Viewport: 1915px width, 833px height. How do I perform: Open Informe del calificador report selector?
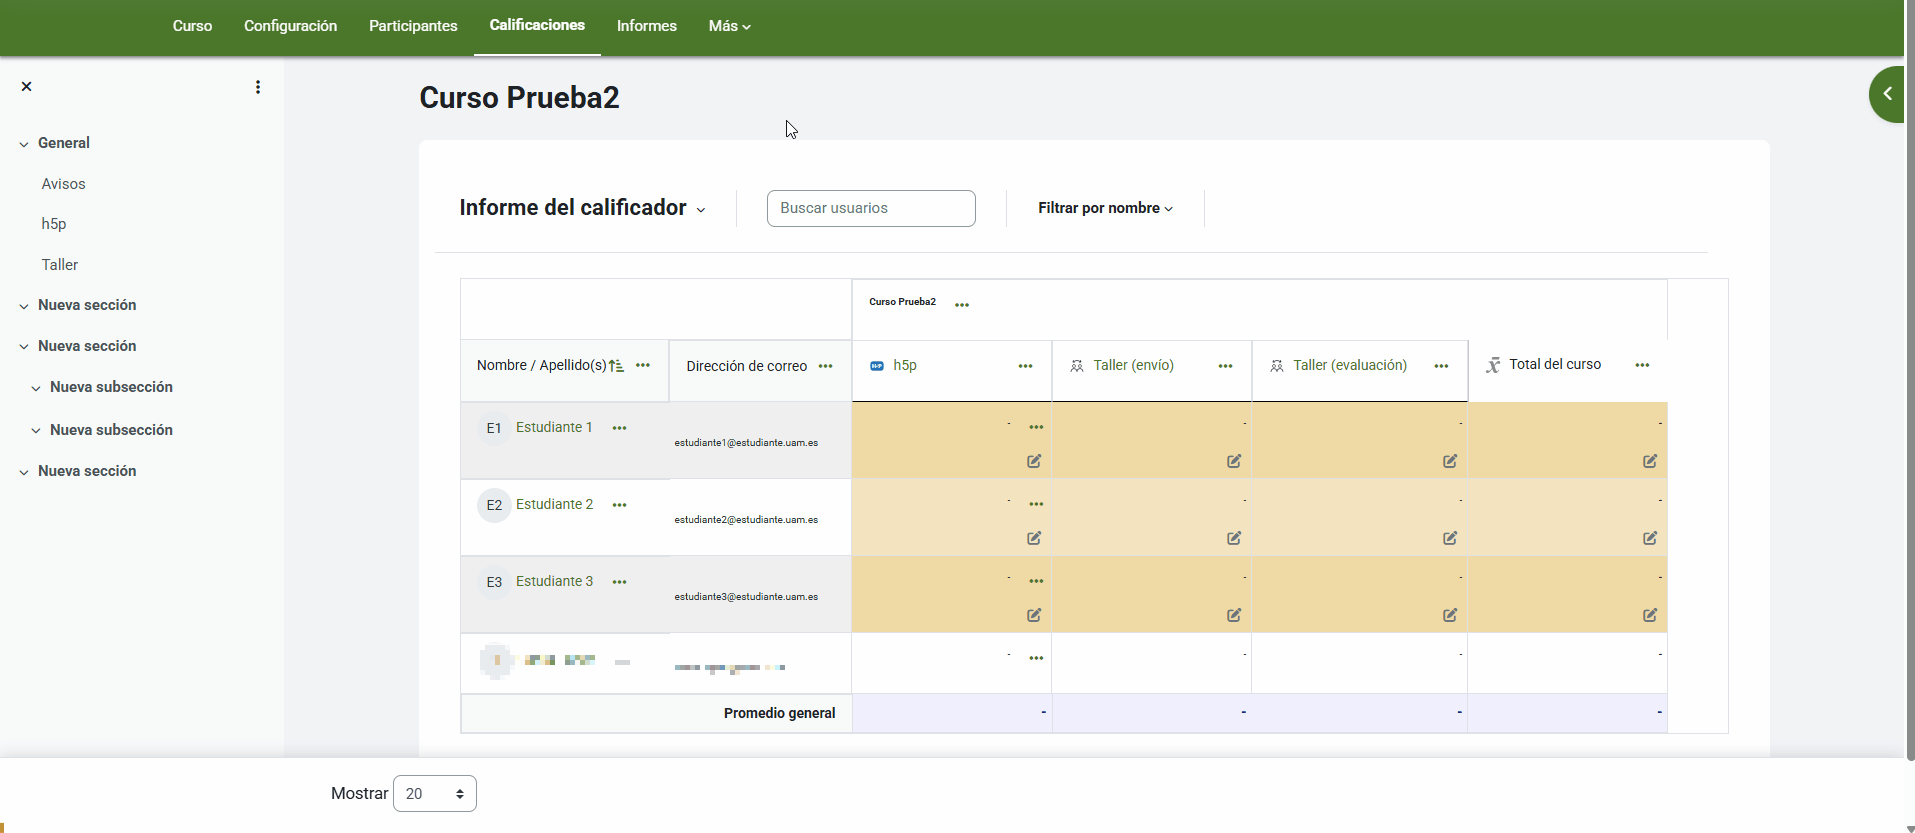(582, 208)
